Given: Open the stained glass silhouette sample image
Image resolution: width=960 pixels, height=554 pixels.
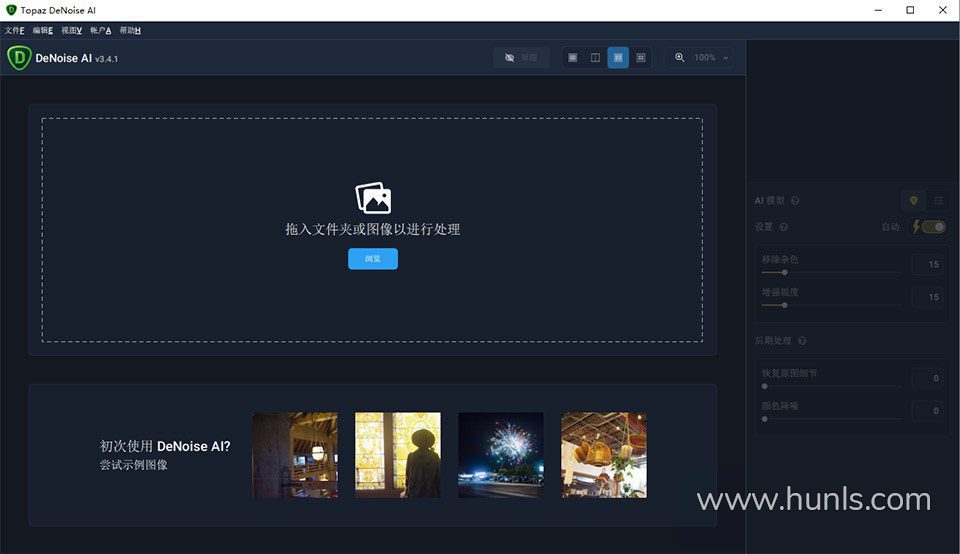Looking at the screenshot, I should [398, 455].
